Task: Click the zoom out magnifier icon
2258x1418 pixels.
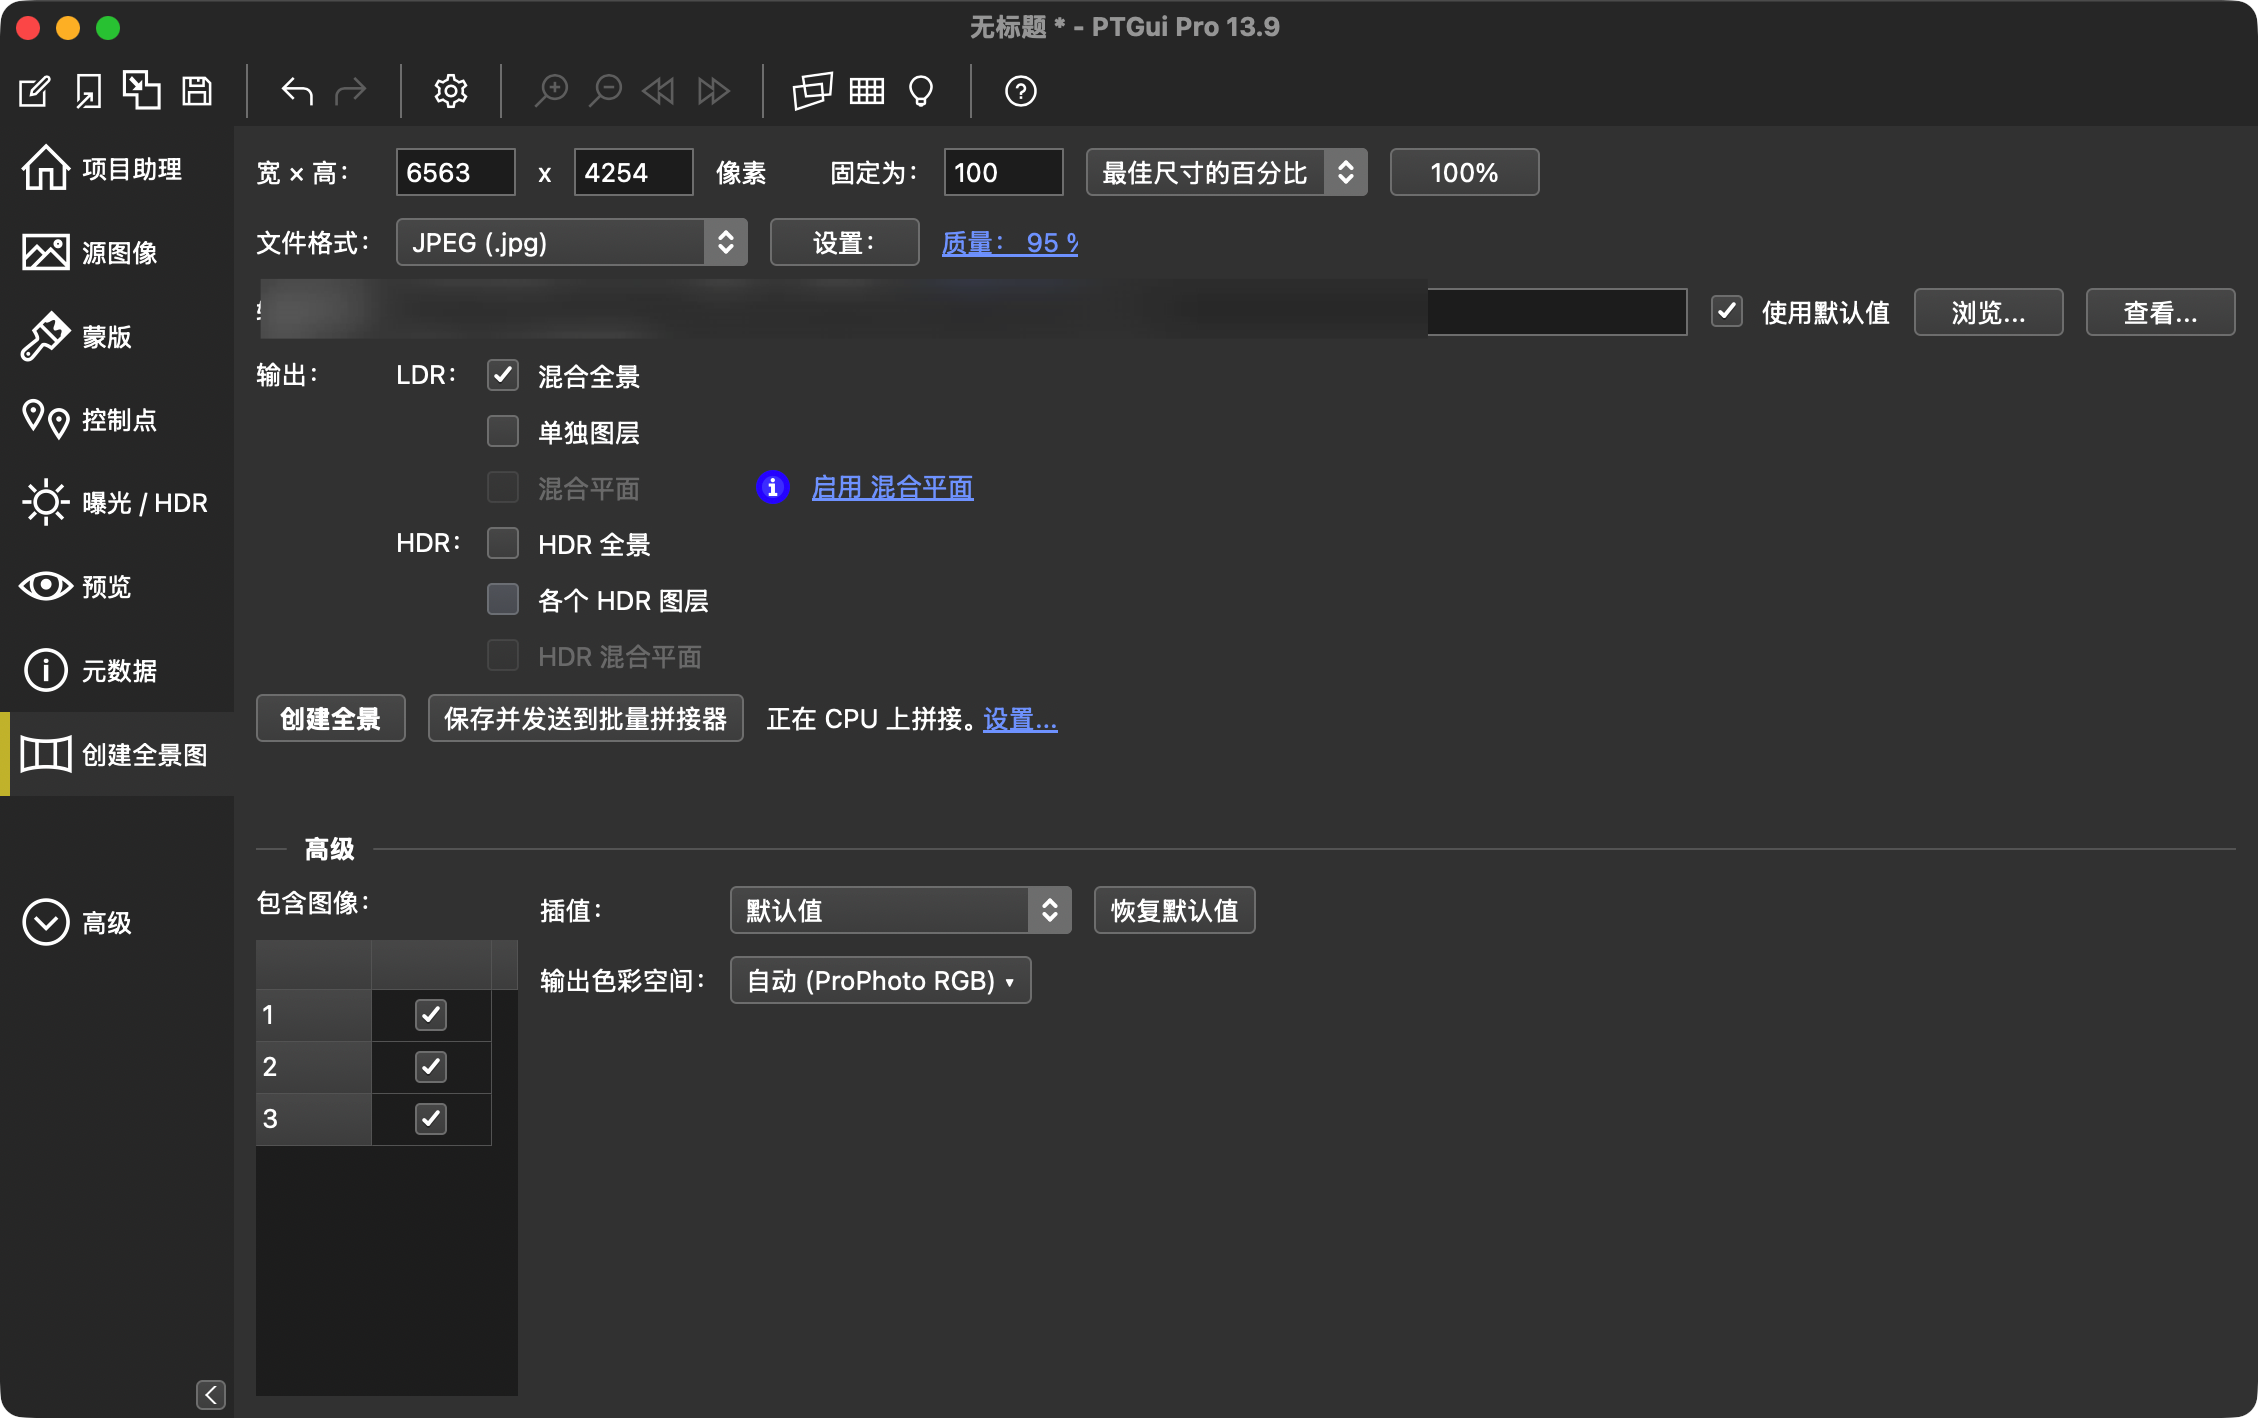Action: [605, 91]
